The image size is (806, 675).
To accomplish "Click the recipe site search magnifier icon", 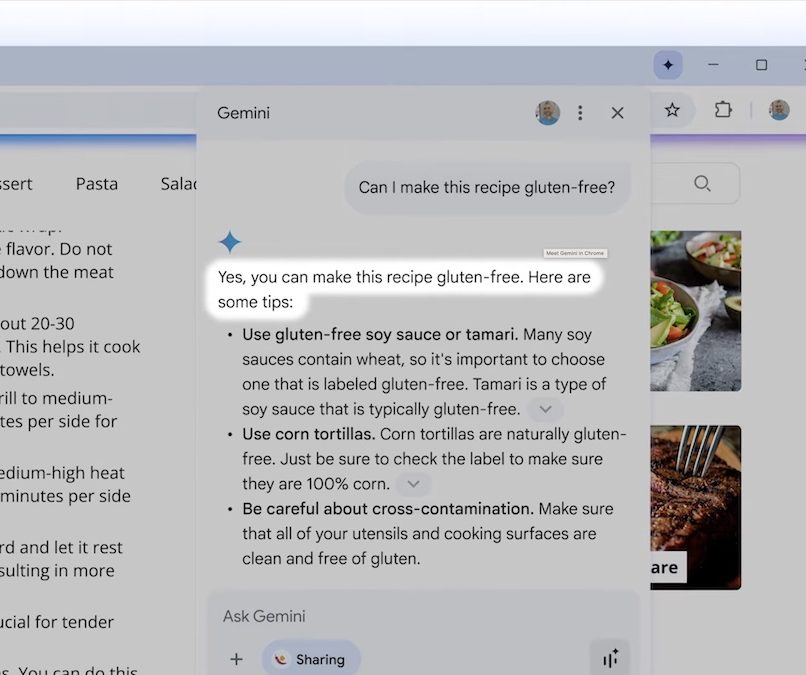I will pyautogui.click(x=702, y=183).
